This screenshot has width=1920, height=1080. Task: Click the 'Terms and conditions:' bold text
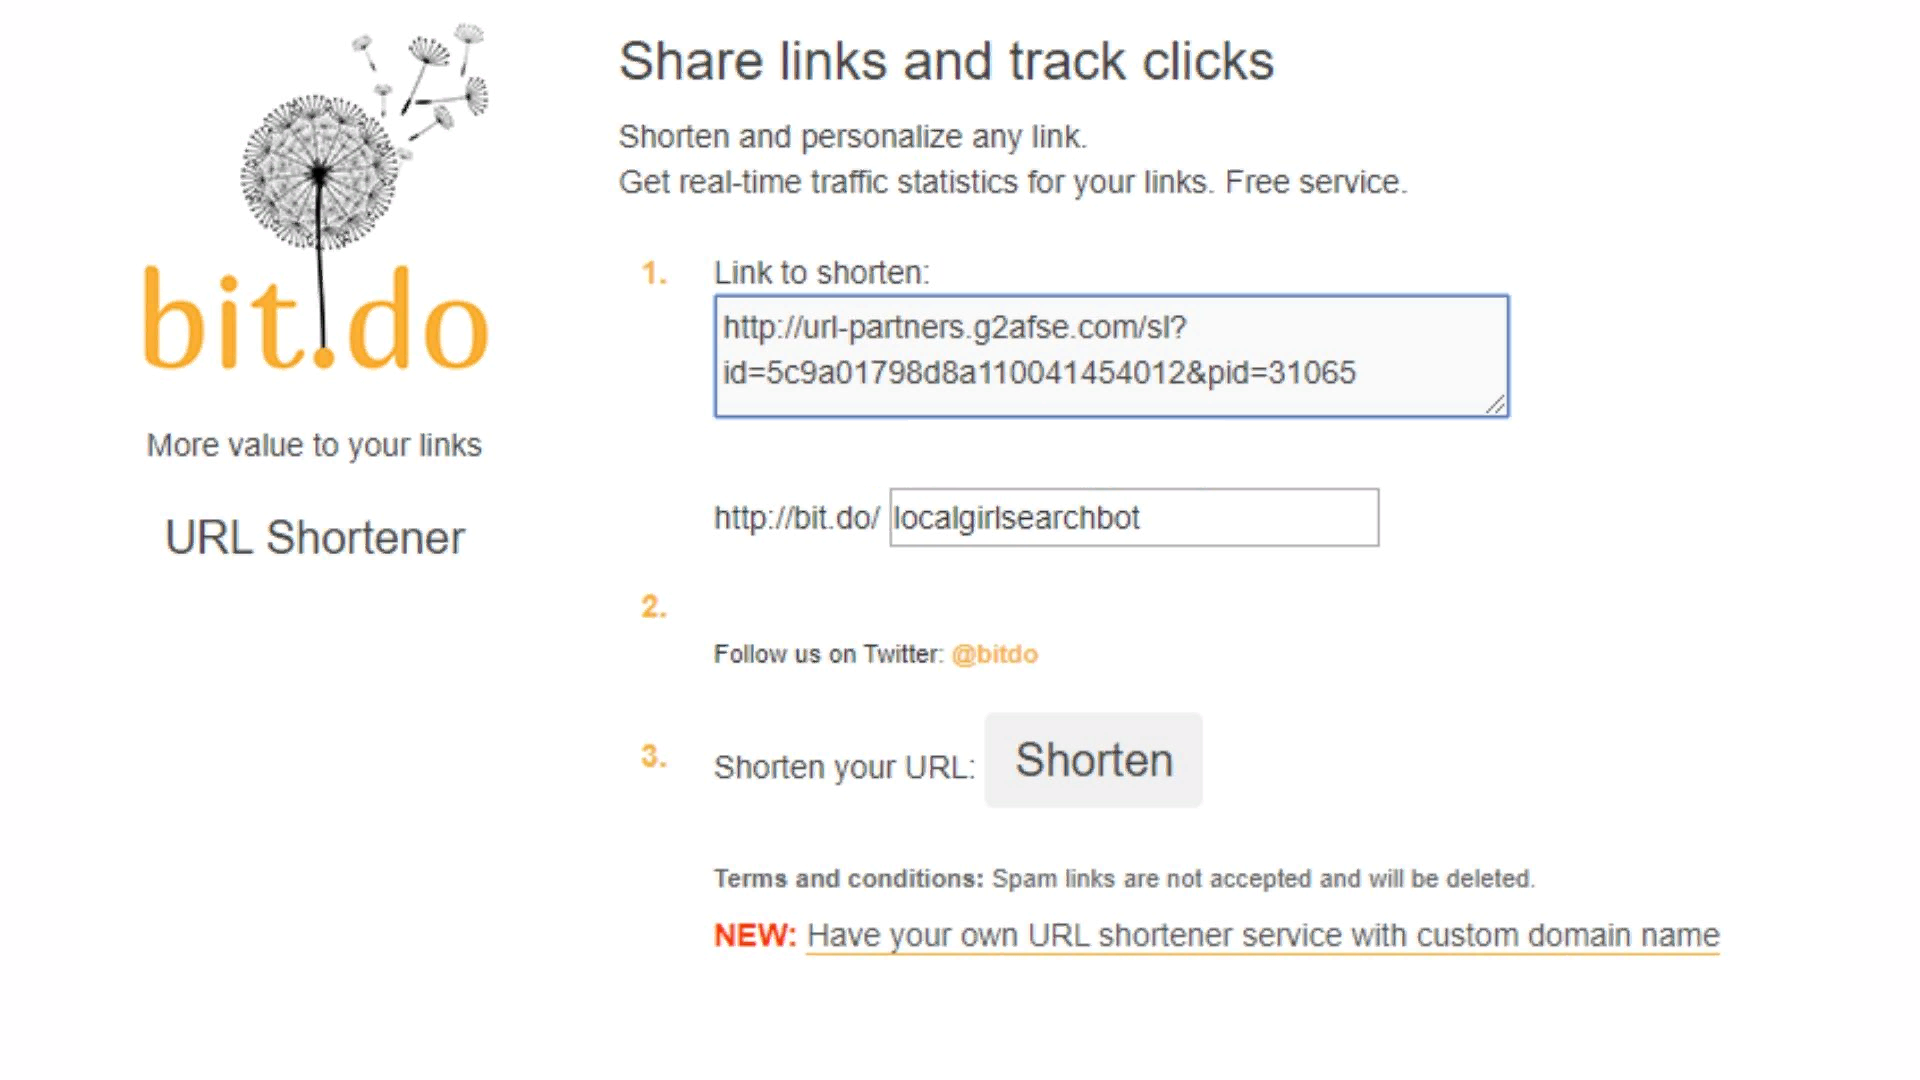(848, 879)
